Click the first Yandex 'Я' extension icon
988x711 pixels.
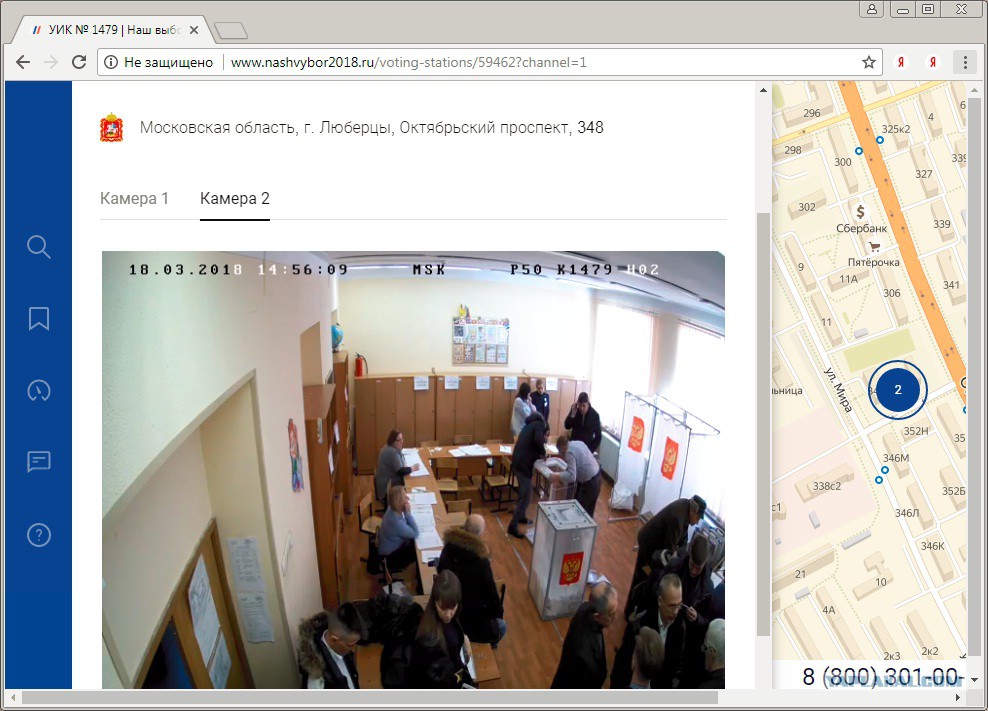tap(901, 62)
